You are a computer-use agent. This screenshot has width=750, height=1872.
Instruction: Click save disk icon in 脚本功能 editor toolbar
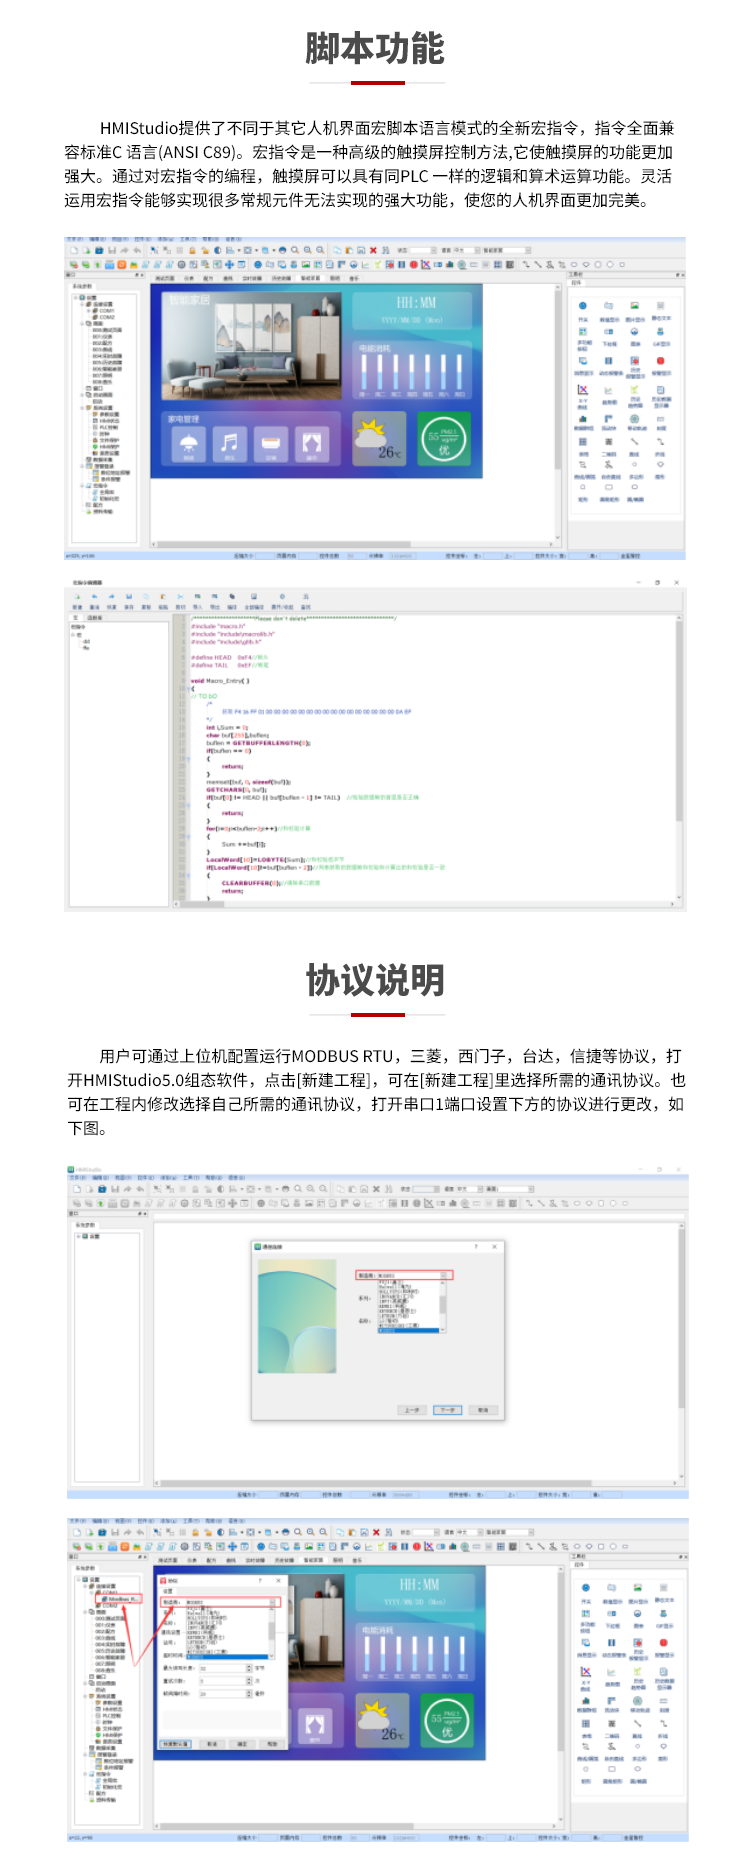pyautogui.click(x=112, y=250)
